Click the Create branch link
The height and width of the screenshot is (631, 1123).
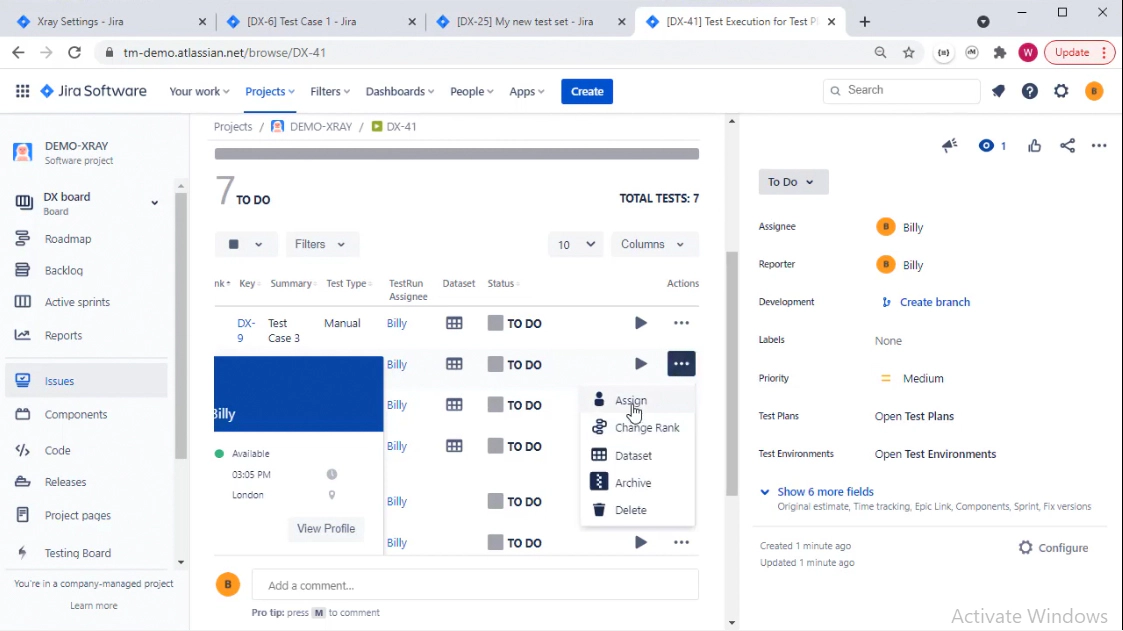point(934,302)
